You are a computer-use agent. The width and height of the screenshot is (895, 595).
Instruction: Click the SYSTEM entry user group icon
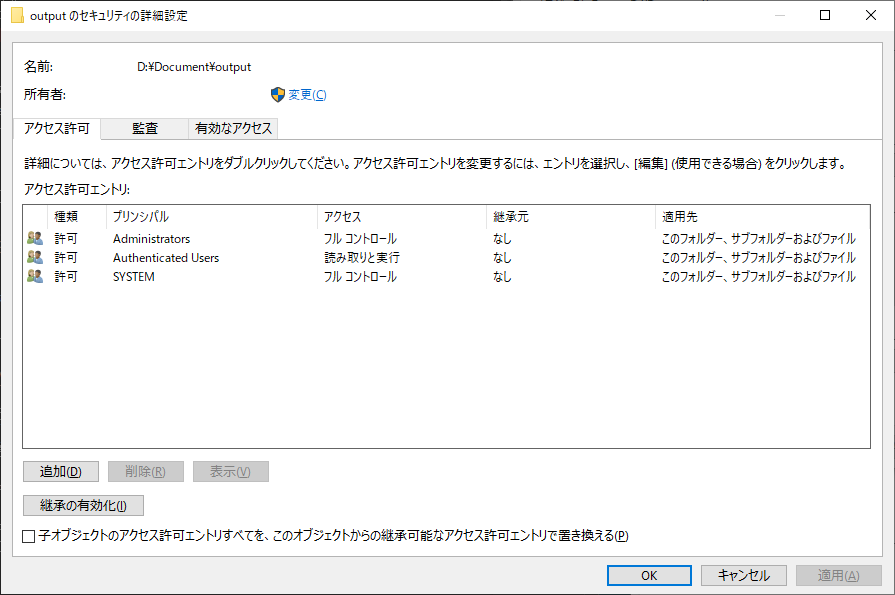35,277
